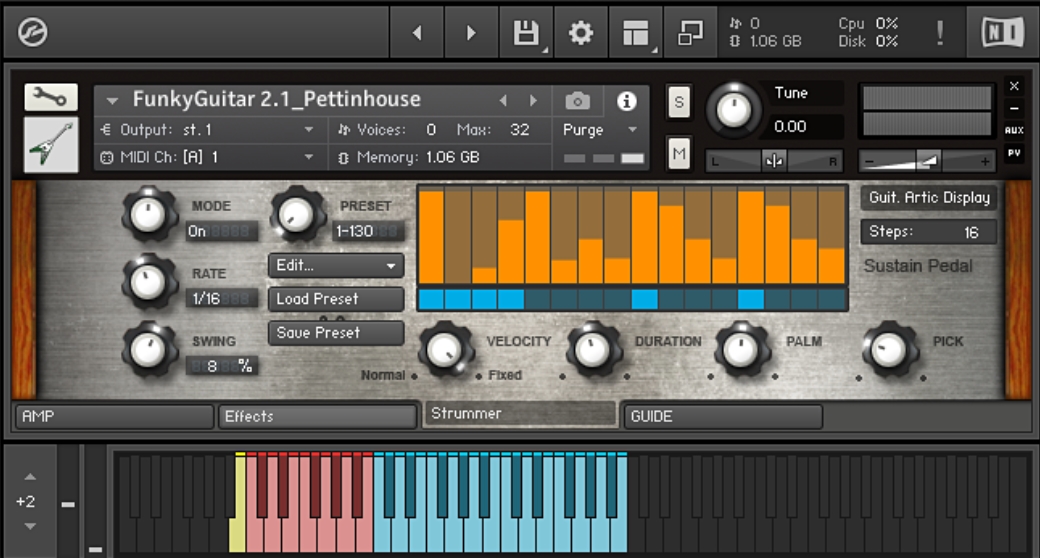Click the first orange velocity bar
Viewport: 1040px width, 558px height.
432,237
